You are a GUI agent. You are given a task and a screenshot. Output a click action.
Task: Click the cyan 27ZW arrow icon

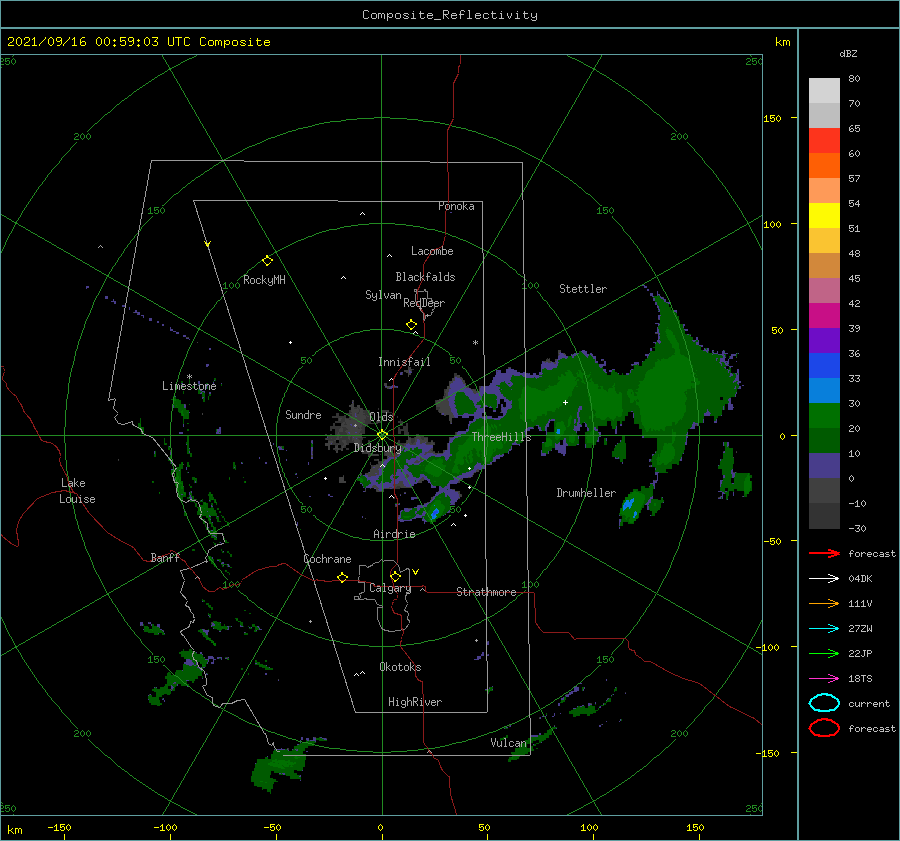click(x=824, y=629)
